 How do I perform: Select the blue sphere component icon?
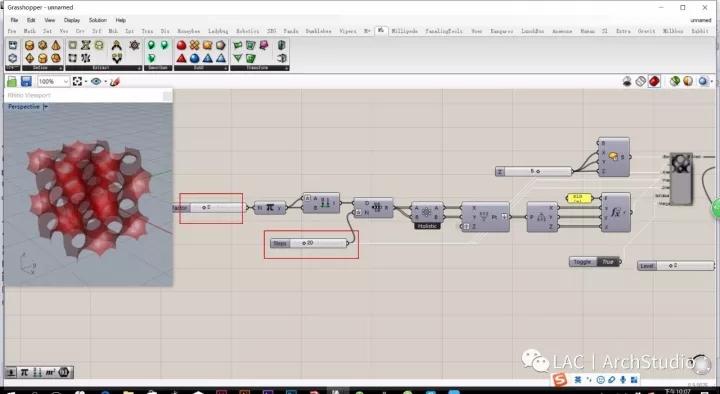[x=195, y=58]
